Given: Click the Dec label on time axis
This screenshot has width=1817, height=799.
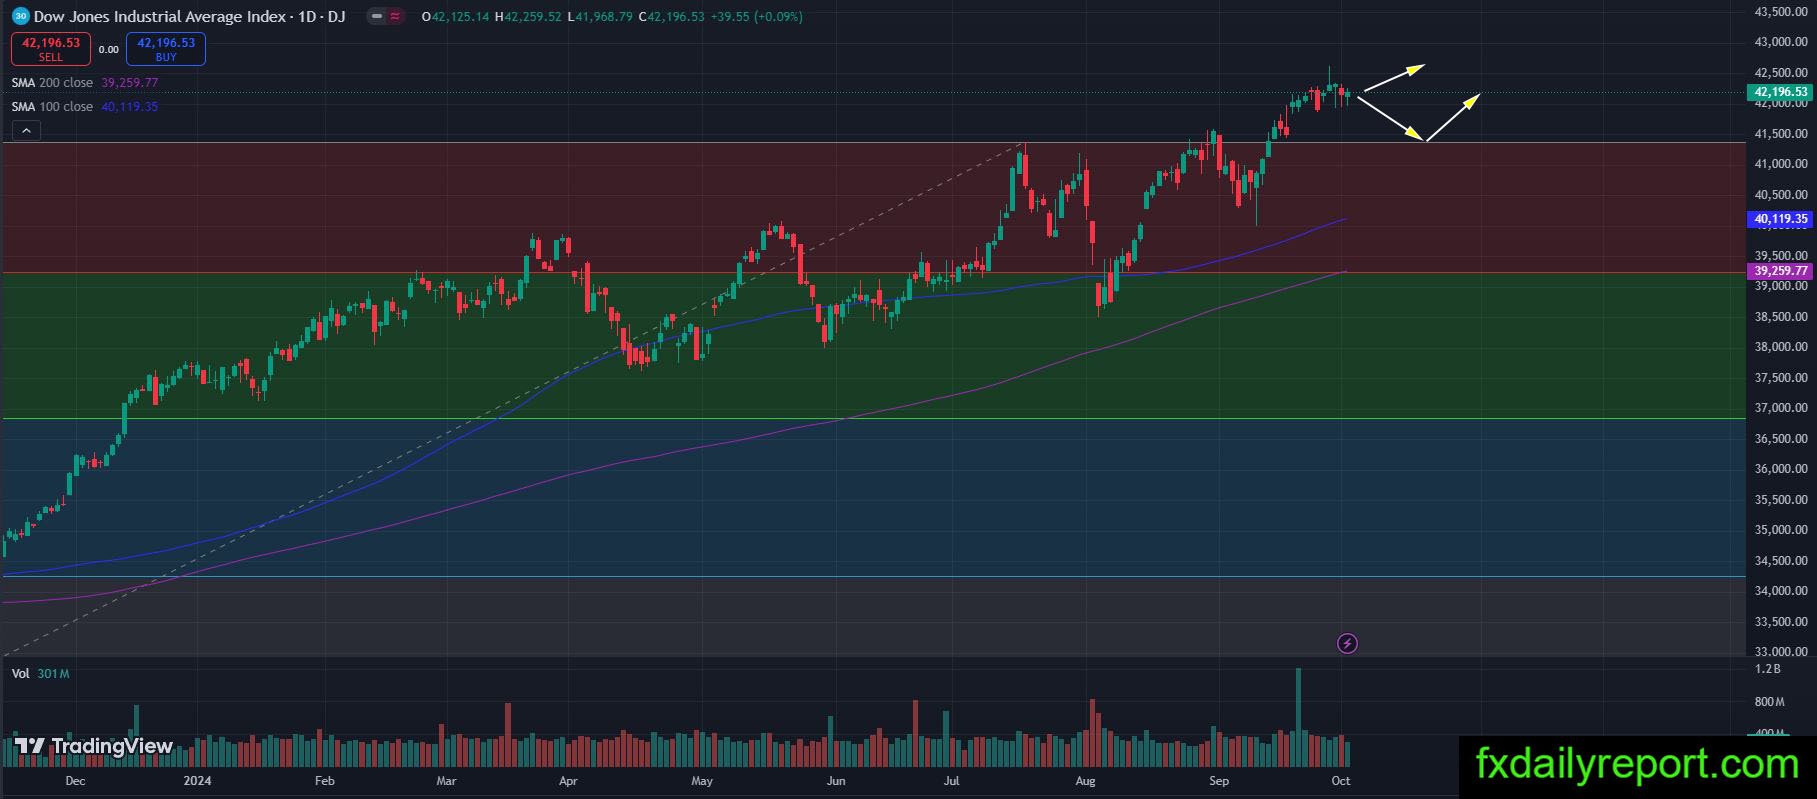Looking at the screenshot, I should click(x=75, y=781).
